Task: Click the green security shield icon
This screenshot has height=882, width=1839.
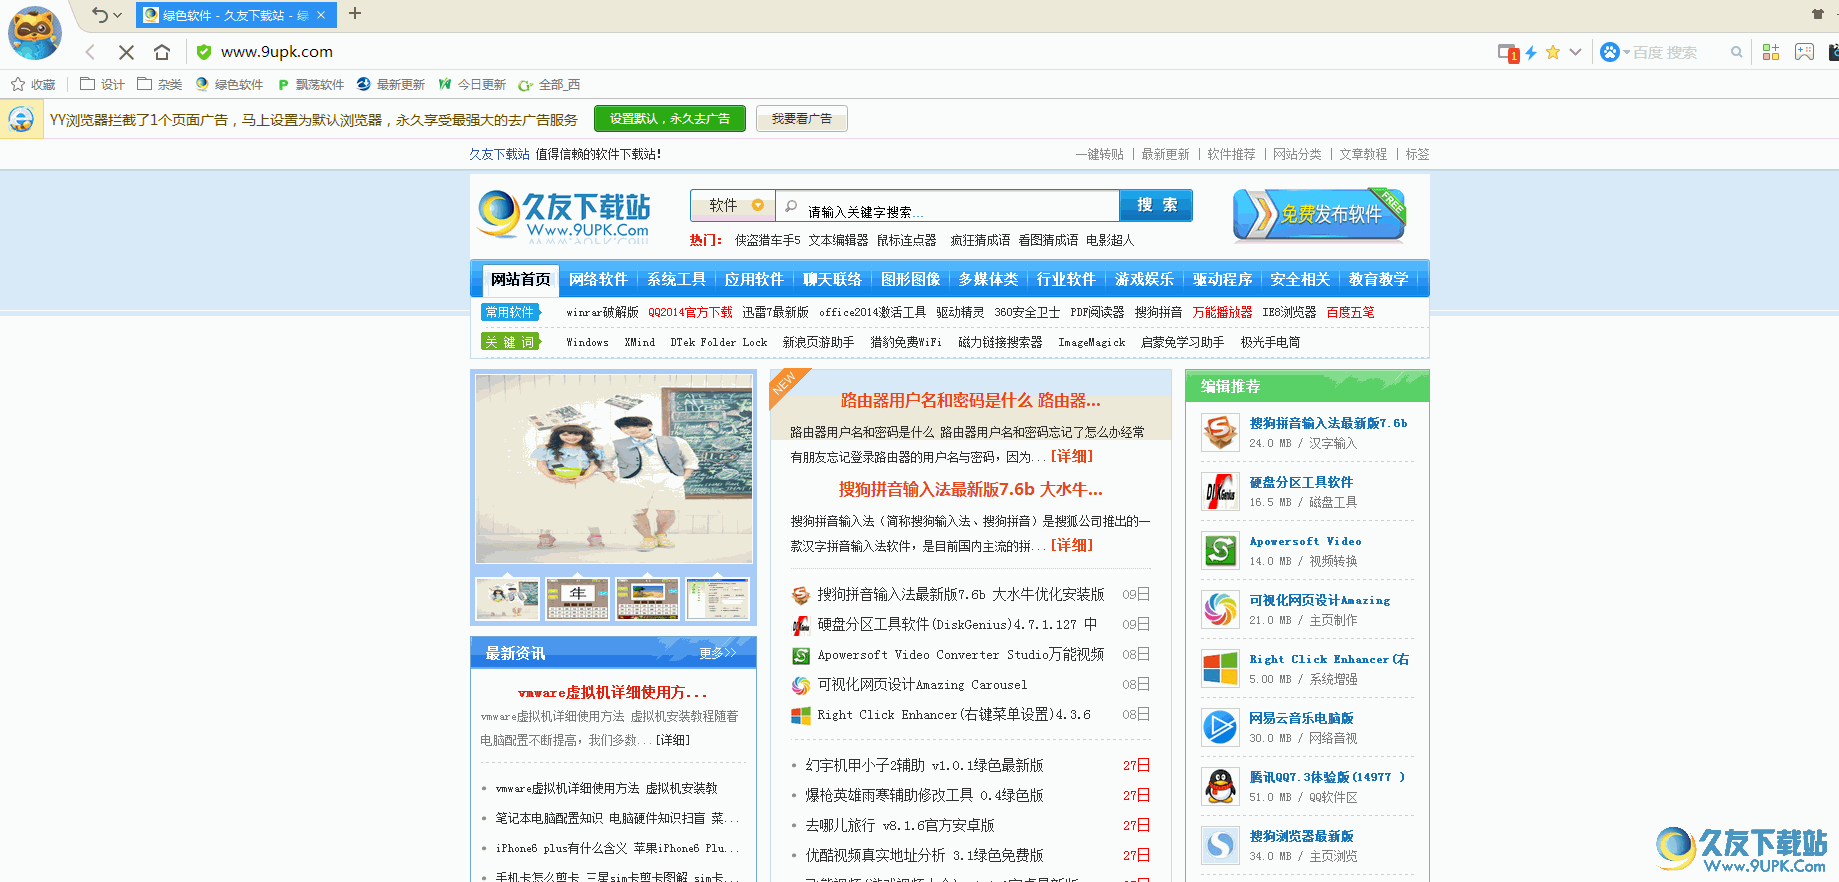Action: click(x=204, y=52)
